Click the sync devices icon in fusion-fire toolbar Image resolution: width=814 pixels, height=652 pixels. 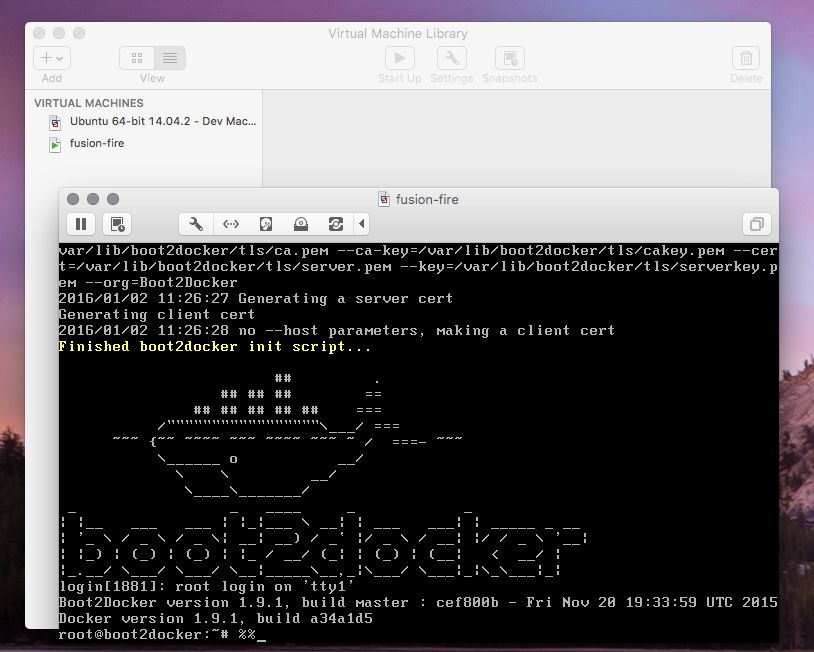336,224
